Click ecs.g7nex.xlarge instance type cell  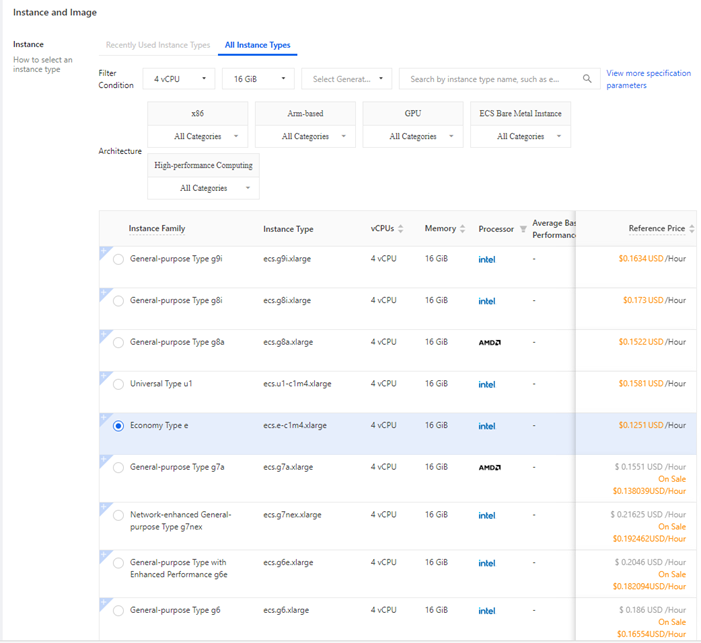point(292,515)
